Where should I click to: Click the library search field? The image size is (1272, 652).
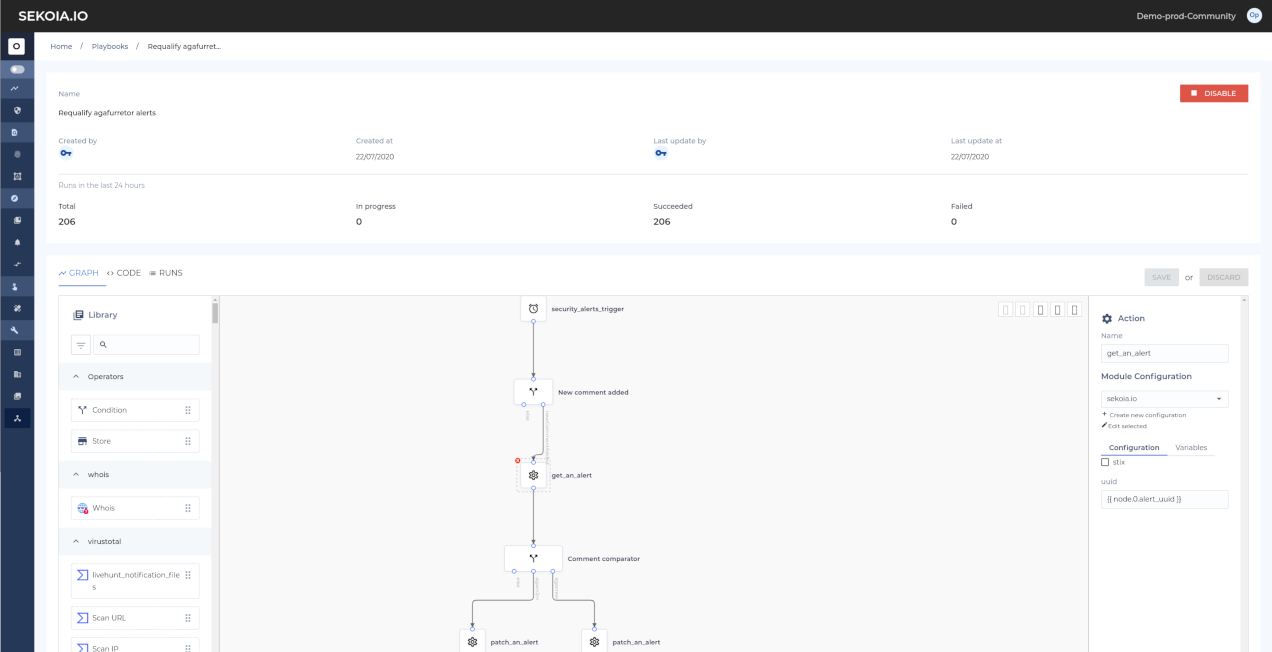(147, 344)
